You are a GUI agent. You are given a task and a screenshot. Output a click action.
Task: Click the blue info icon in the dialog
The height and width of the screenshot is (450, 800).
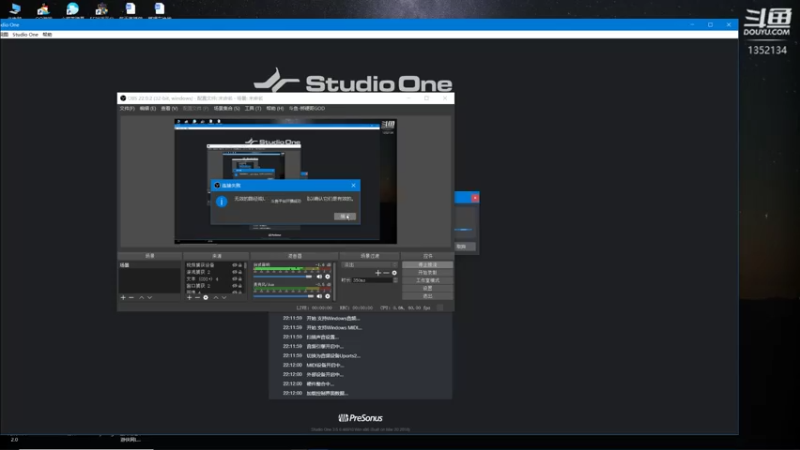coord(221,202)
